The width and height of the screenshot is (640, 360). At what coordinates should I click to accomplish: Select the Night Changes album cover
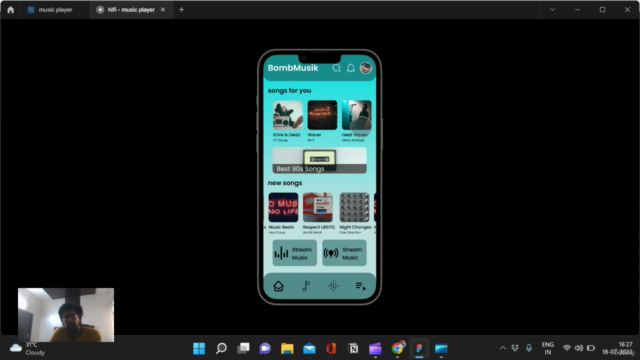pos(354,207)
